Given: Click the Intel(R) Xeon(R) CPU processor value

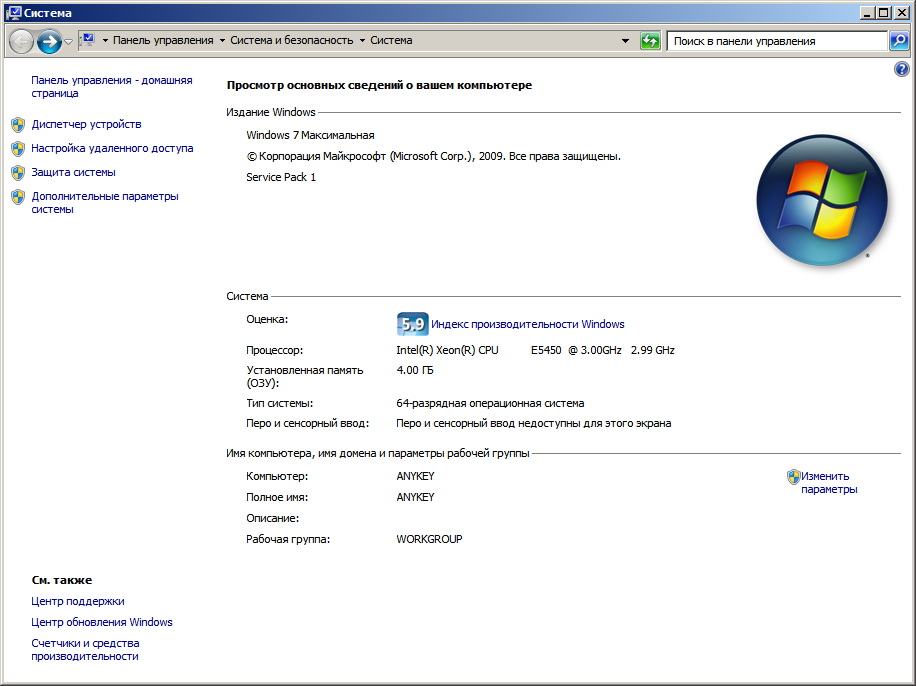Looking at the screenshot, I should 535,350.
